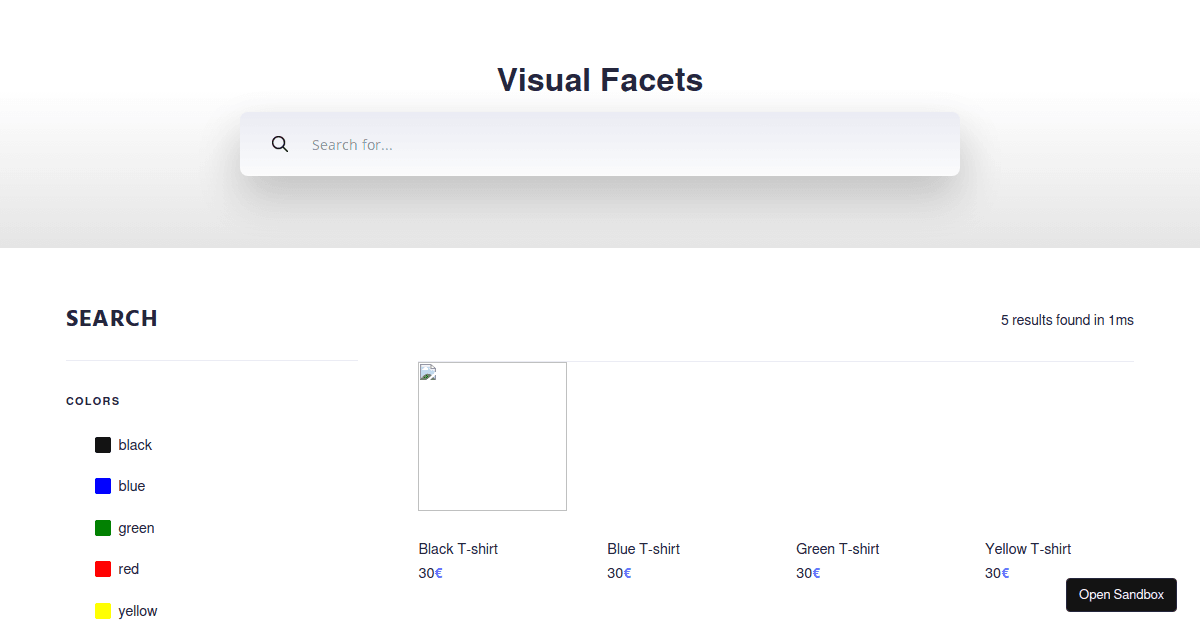Filter results by the red facet label
This screenshot has height=630, width=1200.
click(x=129, y=568)
